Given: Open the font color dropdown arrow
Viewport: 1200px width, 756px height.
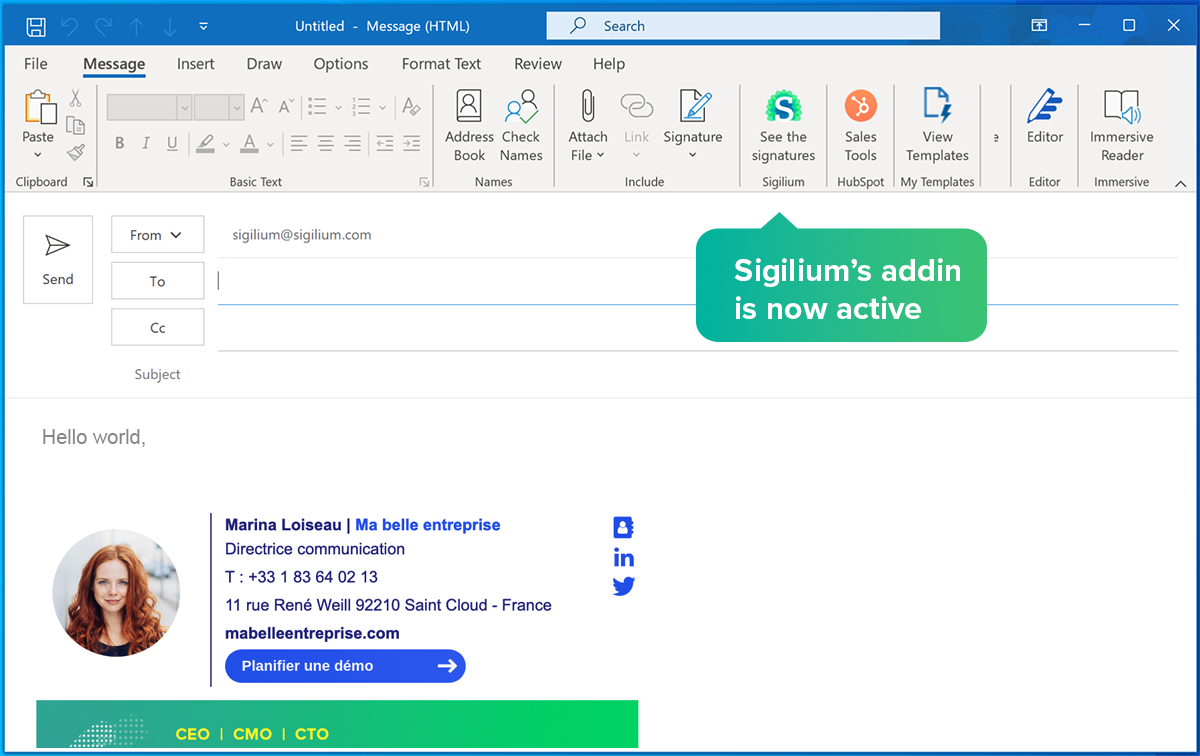Looking at the screenshot, I should pos(269,145).
